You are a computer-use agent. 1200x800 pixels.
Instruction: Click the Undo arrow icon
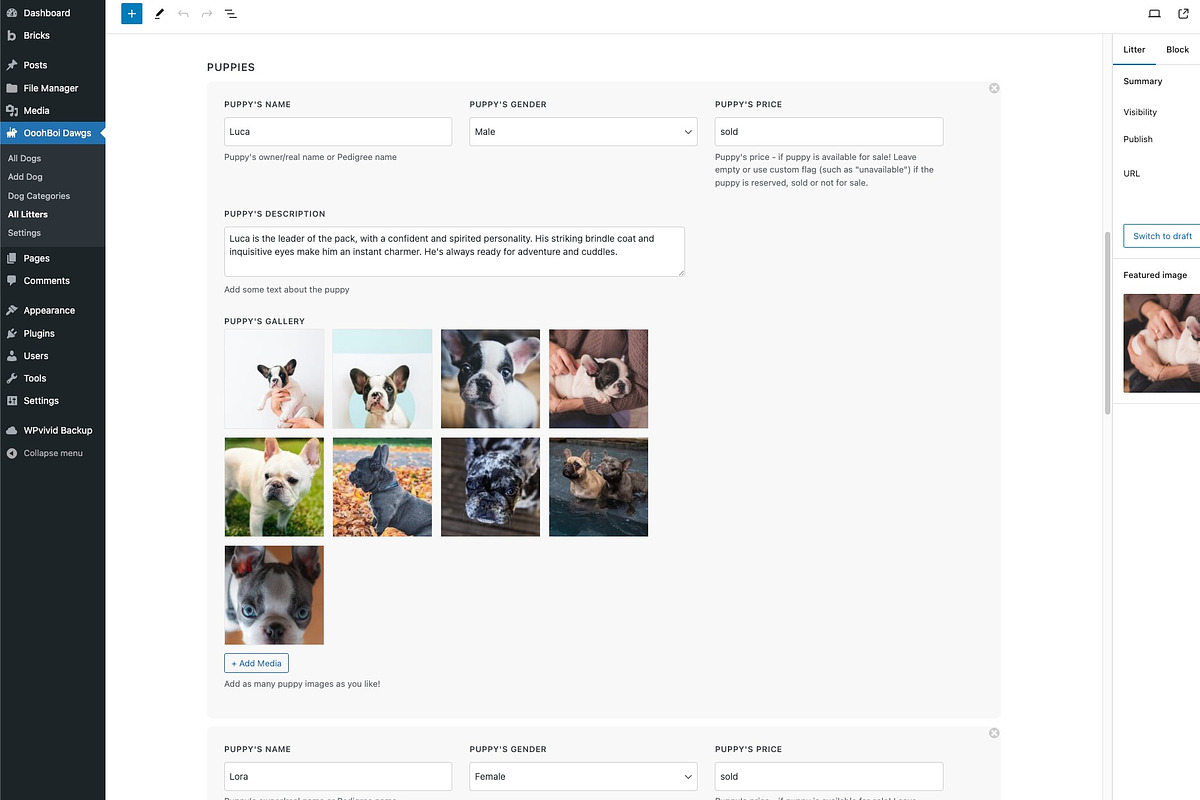pos(183,14)
